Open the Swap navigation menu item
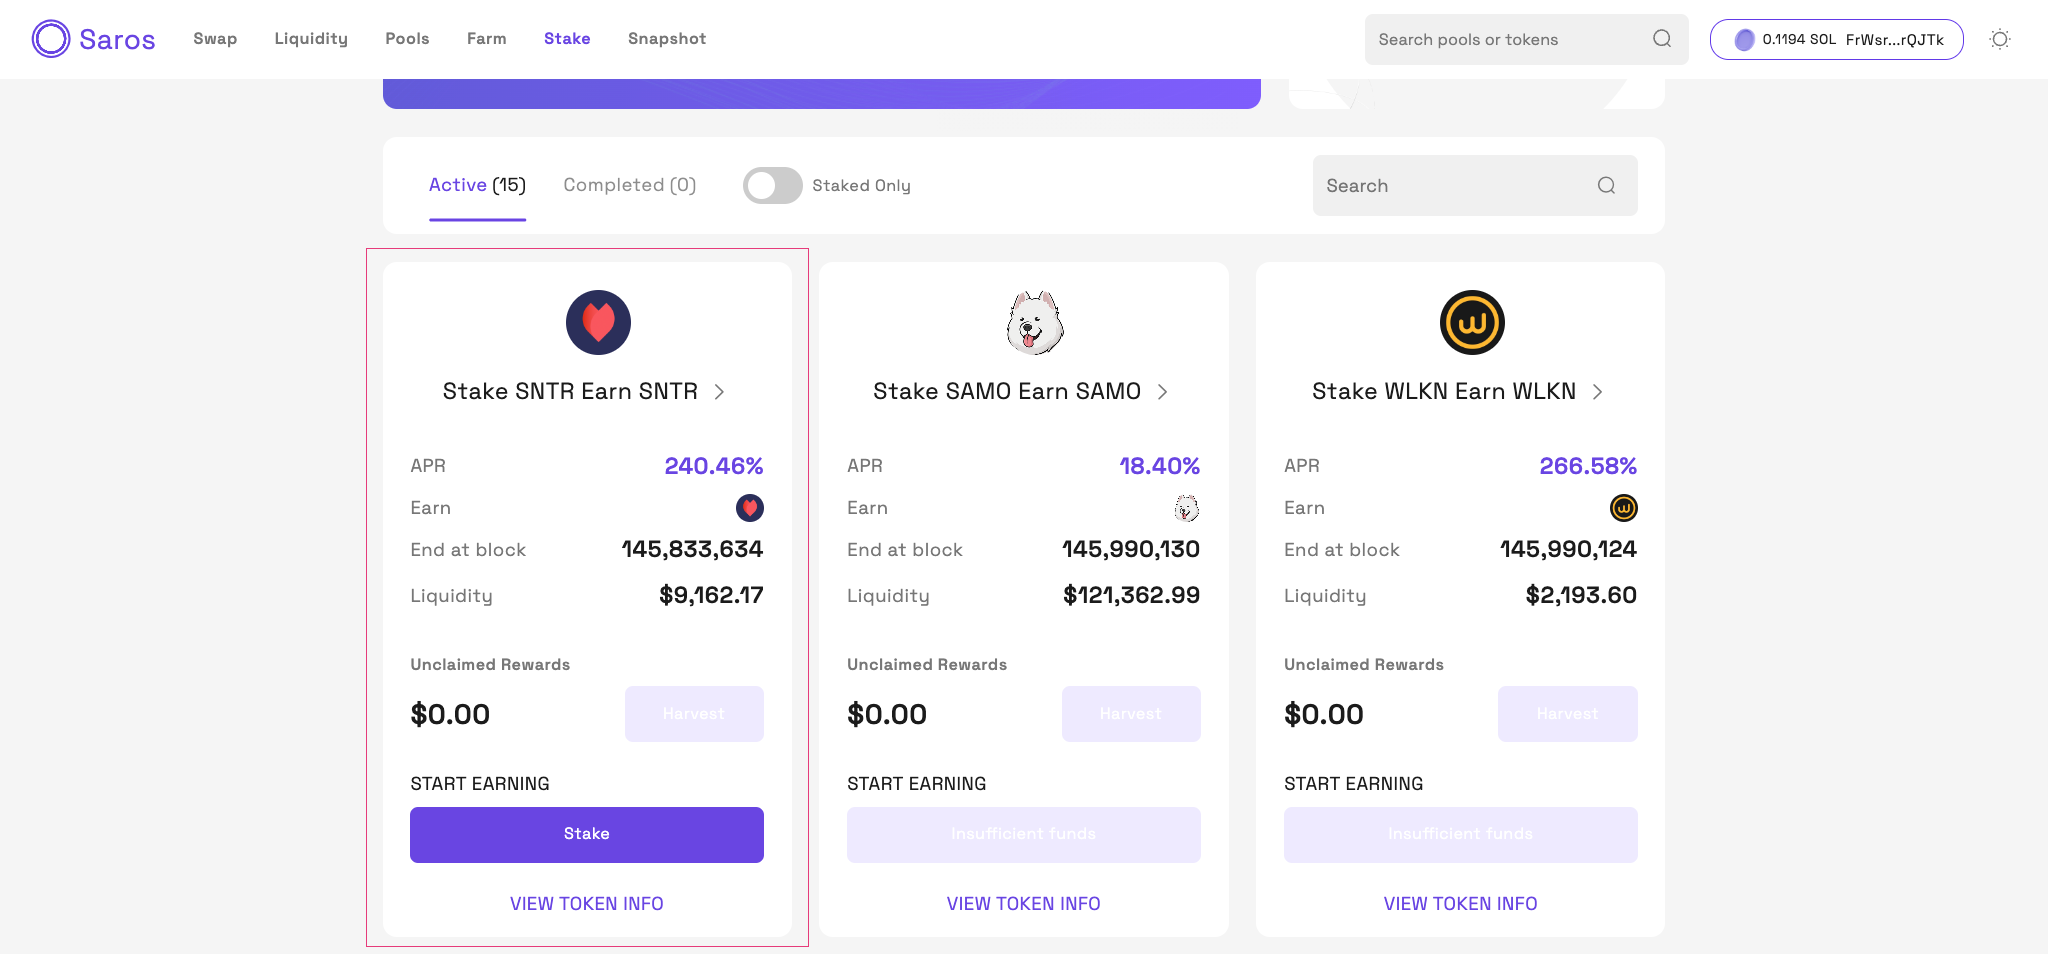 [215, 39]
